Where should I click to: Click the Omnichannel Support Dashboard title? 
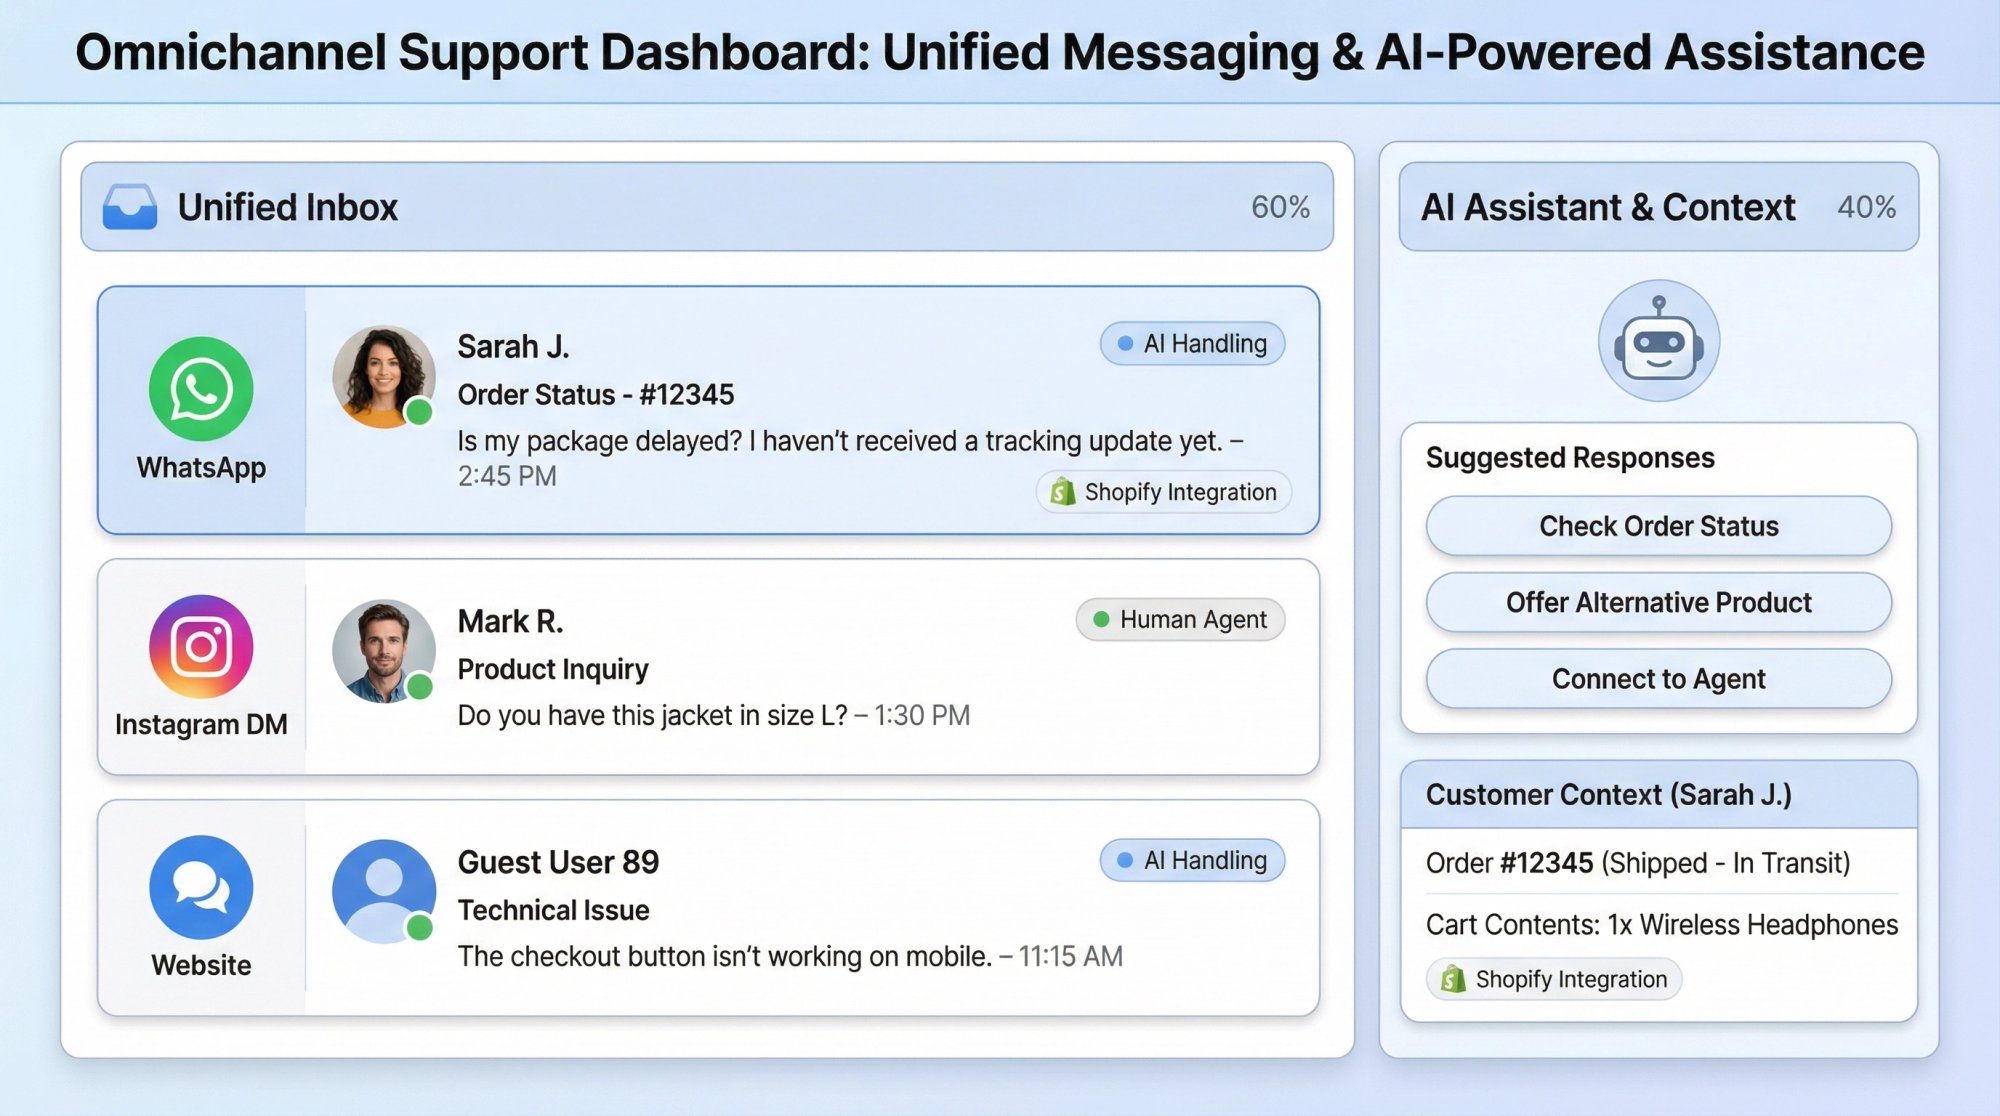click(1000, 52)
